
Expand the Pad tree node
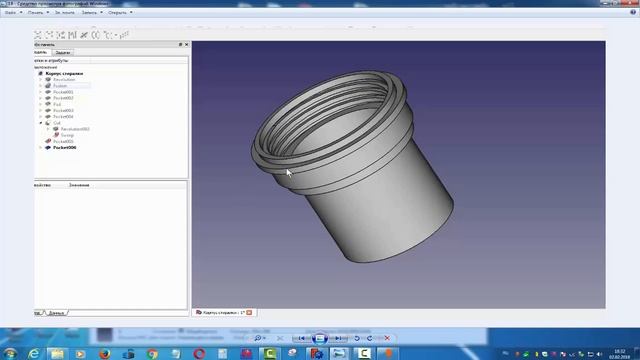tap(40, 104)
